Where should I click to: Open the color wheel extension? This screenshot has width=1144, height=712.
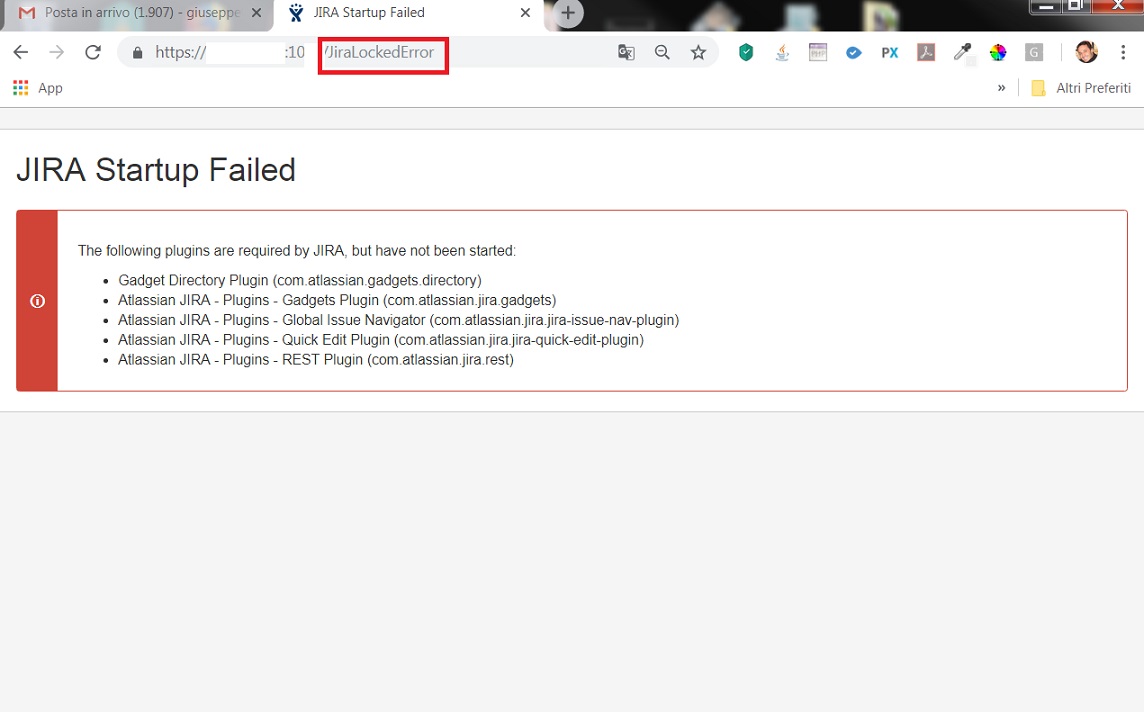998,53
